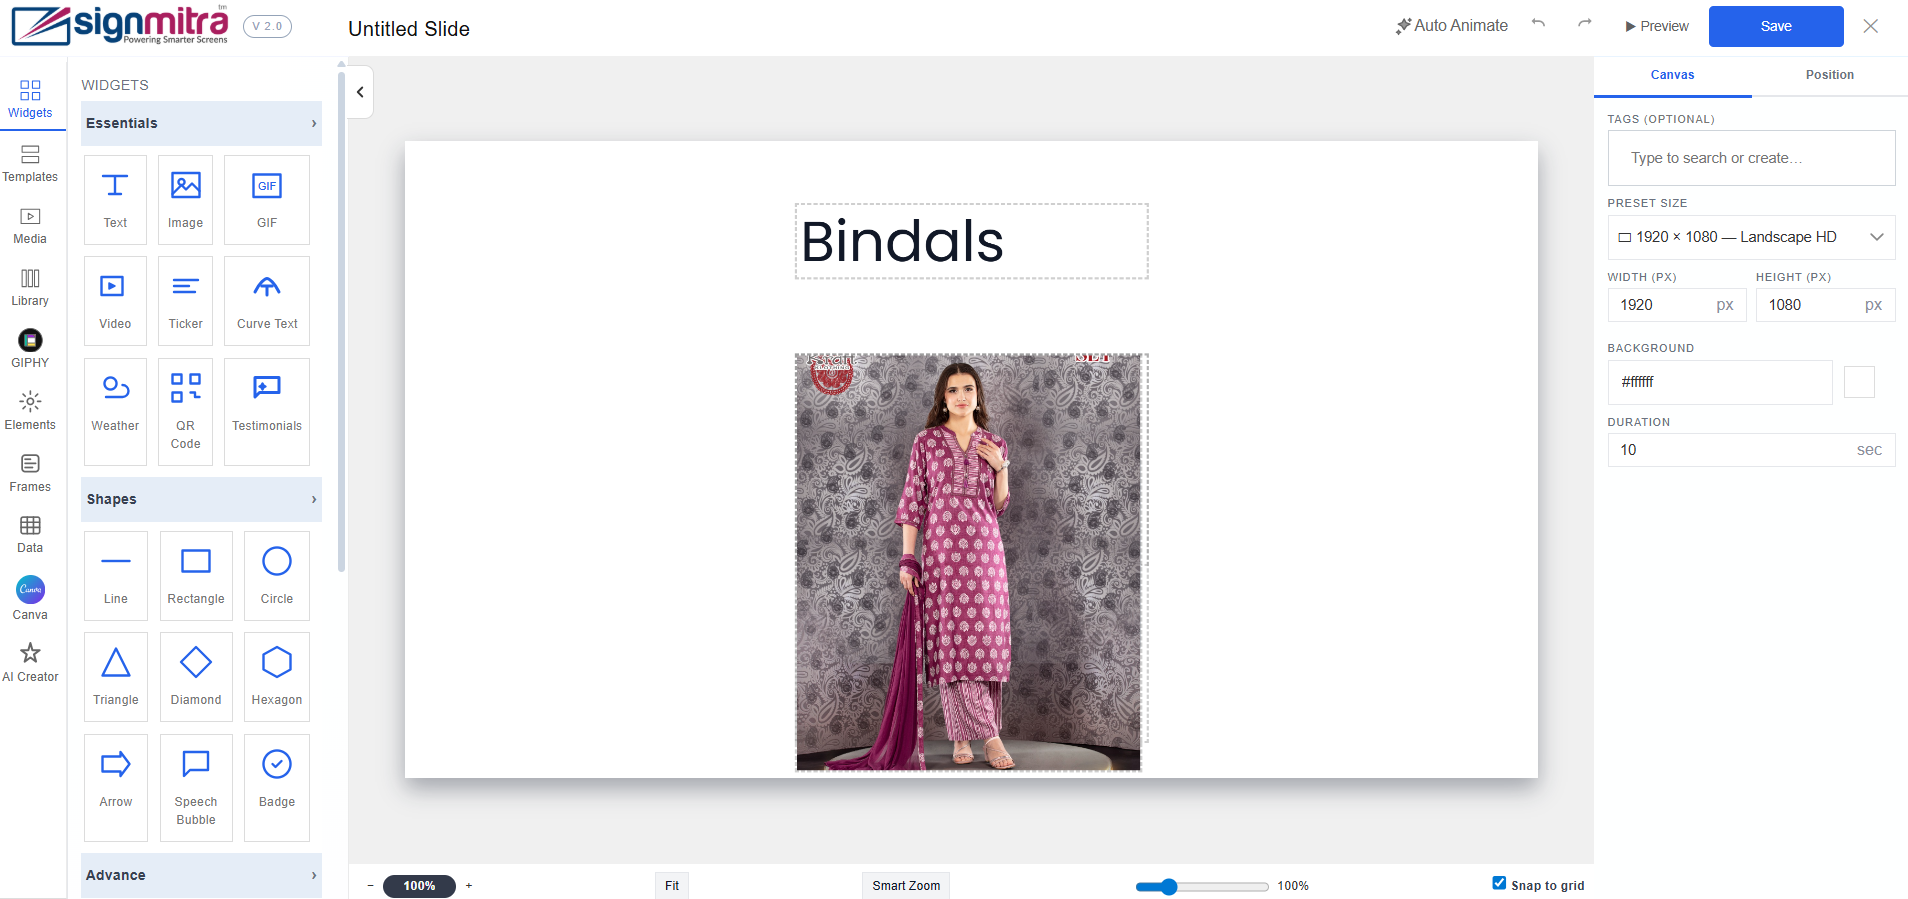1908x899 pixels.
Task: Add a Ticker widget
Action: 185,301
